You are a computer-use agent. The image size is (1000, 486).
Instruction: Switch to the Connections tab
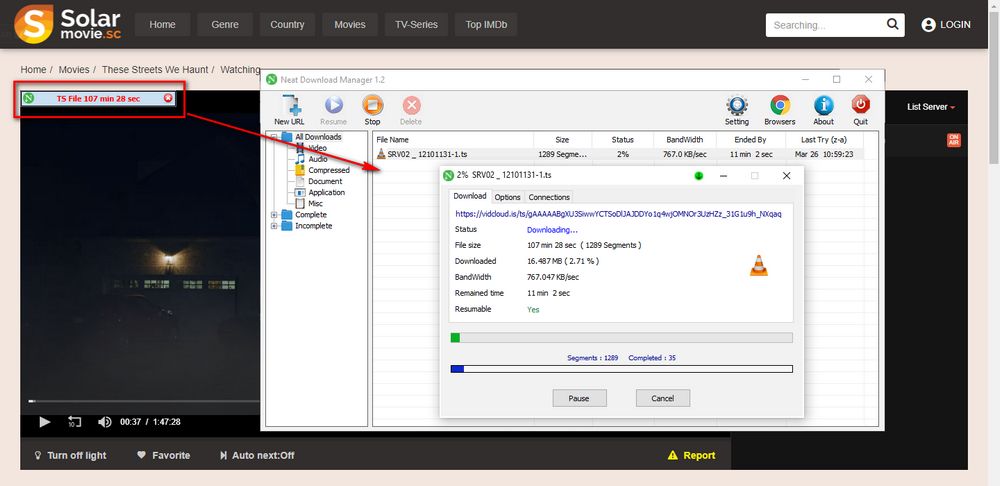pos(549,197)
